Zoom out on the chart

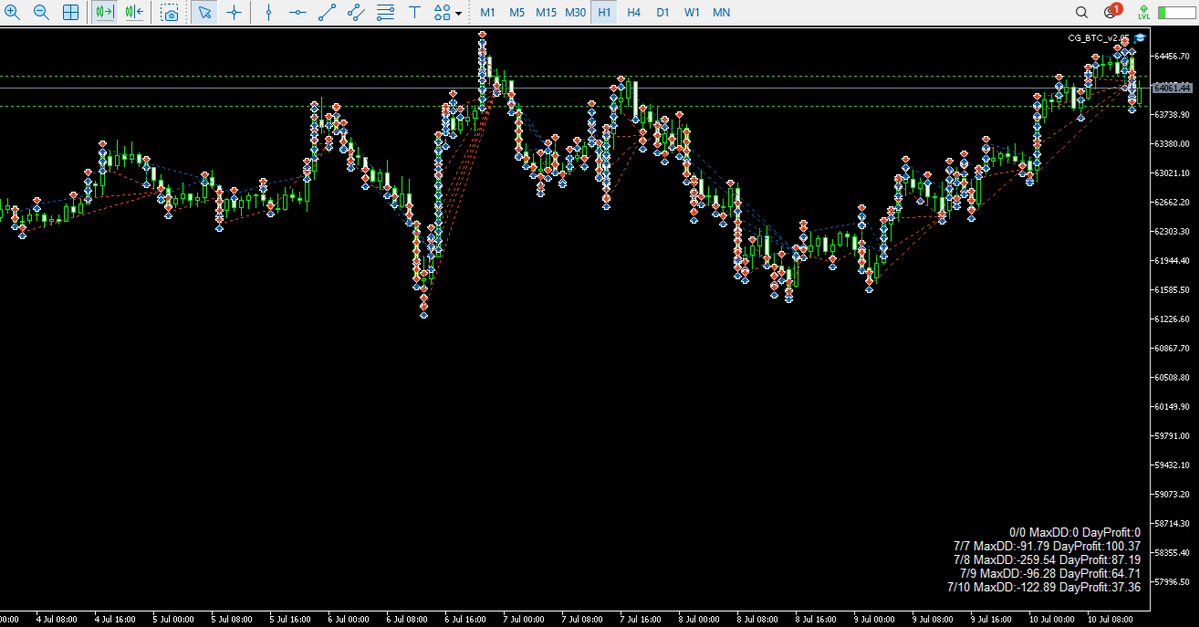[41, 12]
